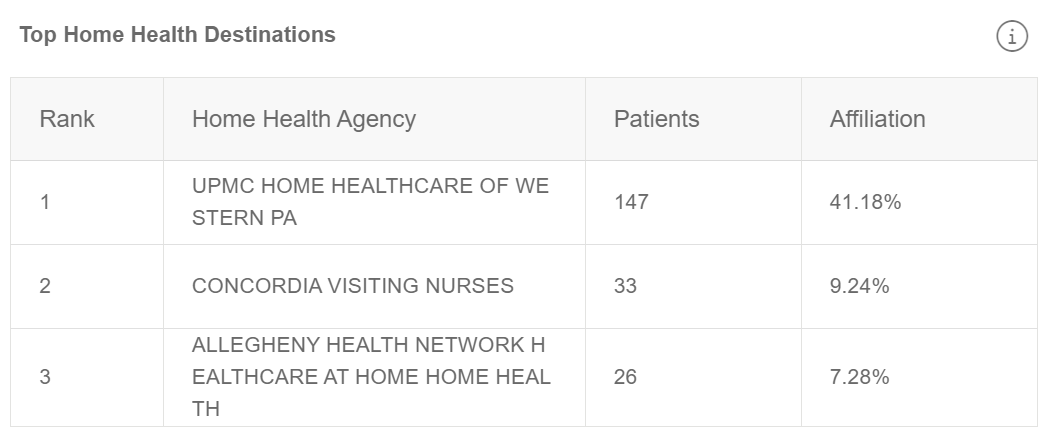Select the Rank column header

[67, 119]
